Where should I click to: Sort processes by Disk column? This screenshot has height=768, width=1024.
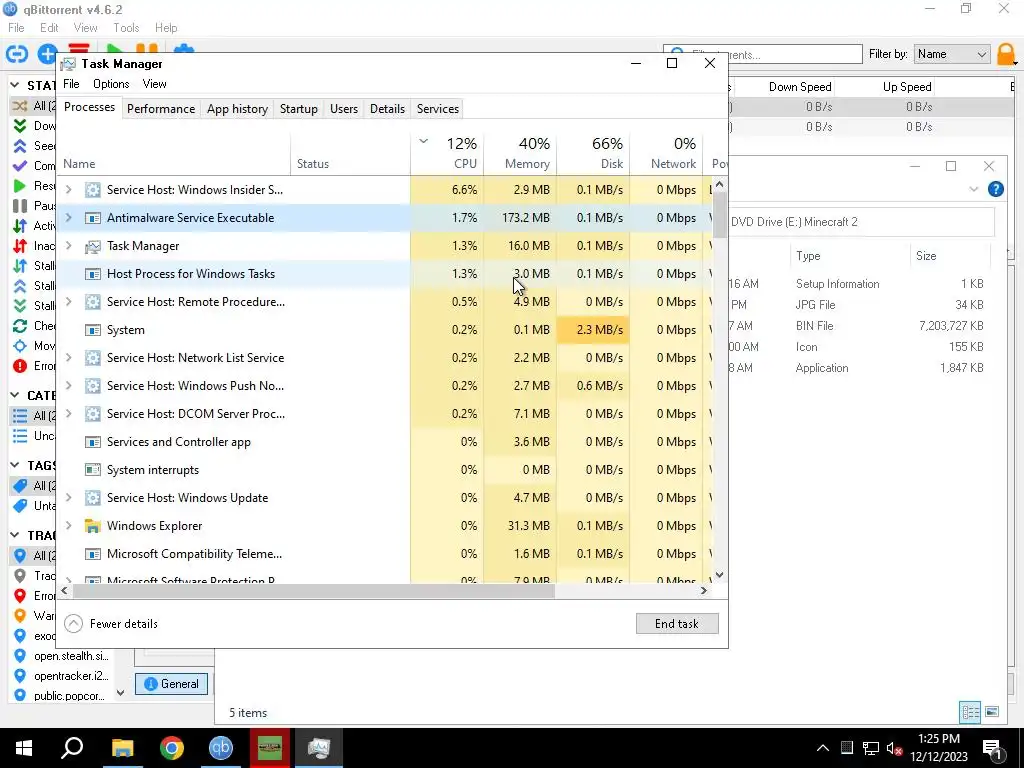coord(594,153)
